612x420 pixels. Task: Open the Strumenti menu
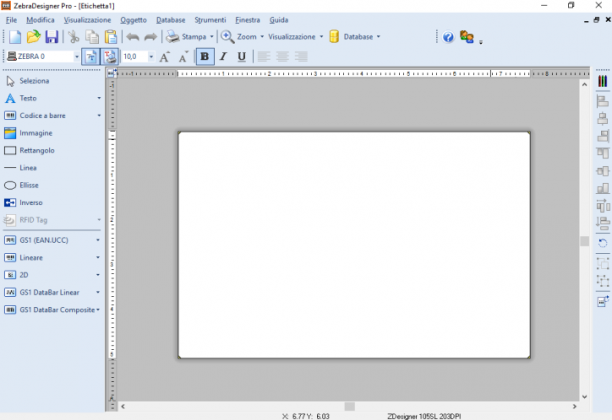[210, 20]
